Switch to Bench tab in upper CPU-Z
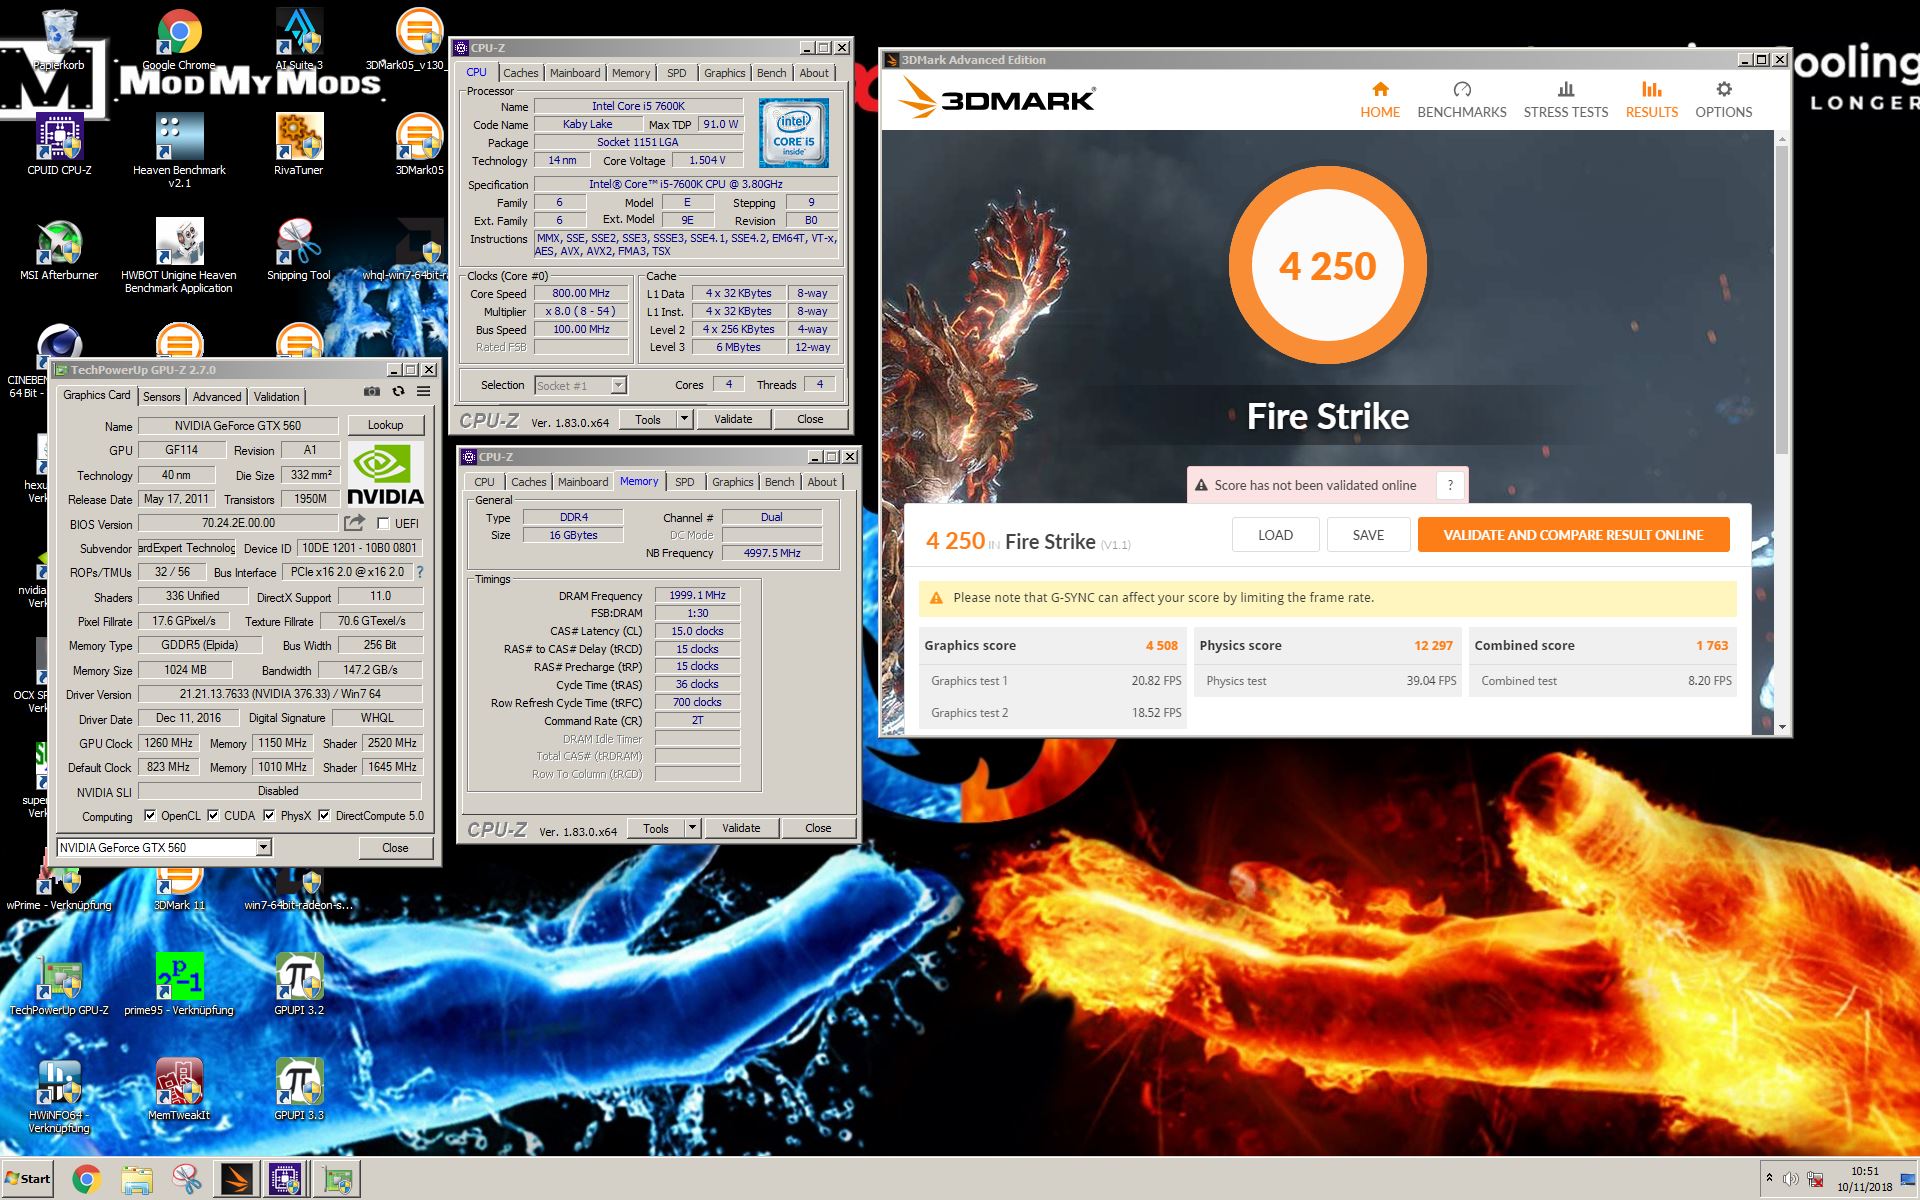The height and width of the screenshot is (1200, 1920). tap(771, 73)
